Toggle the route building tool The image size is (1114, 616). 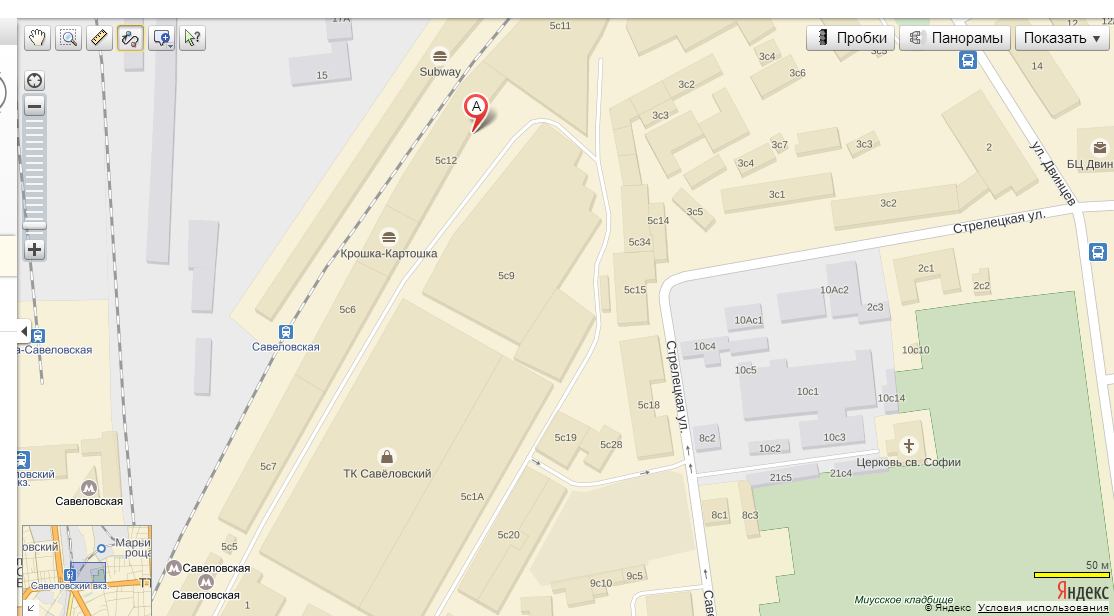point(131,38)
